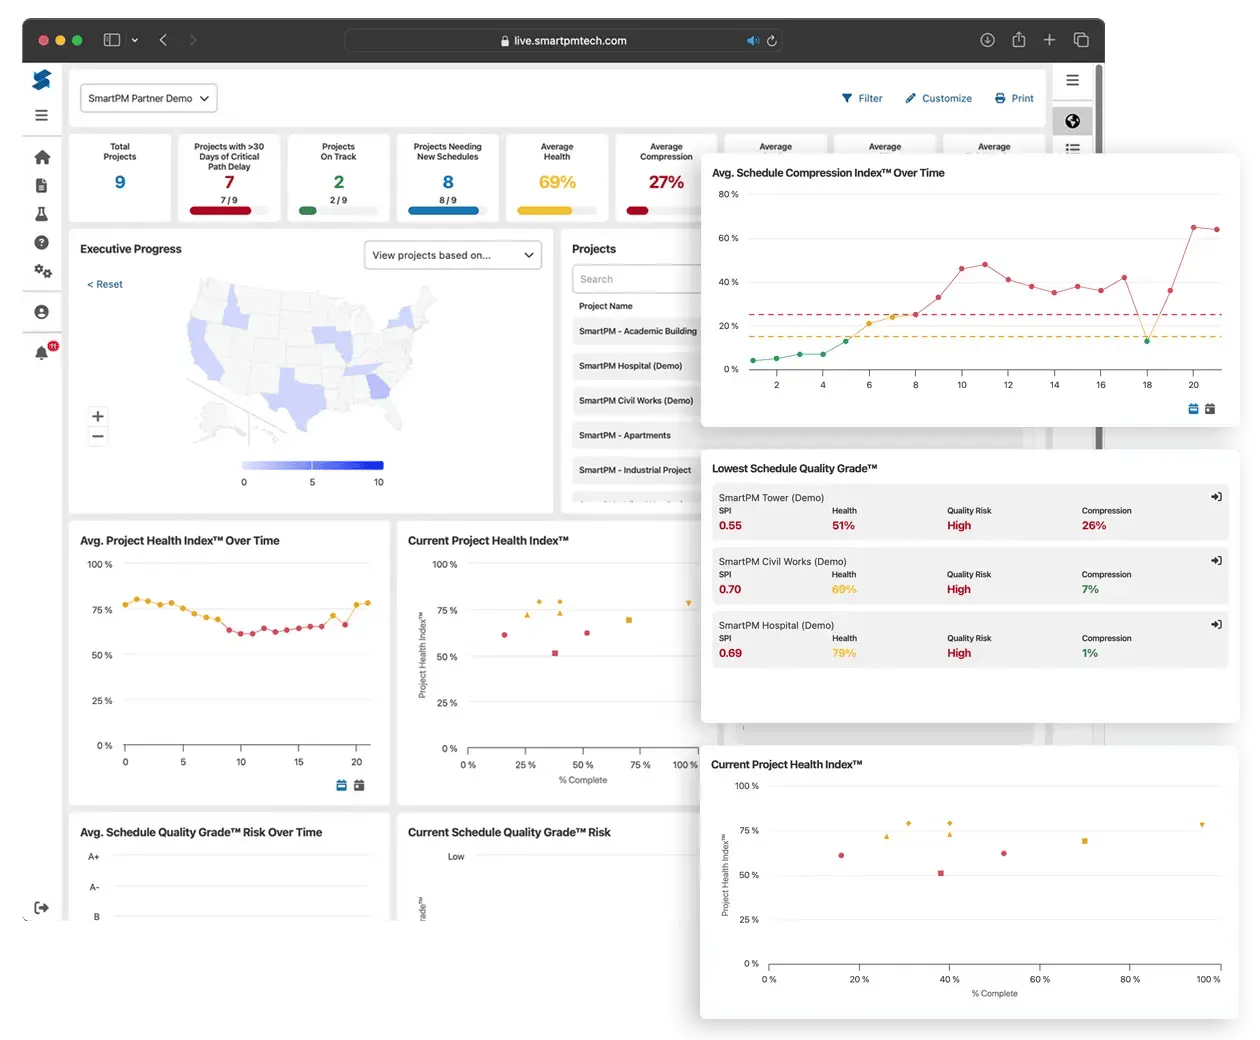Click the Filter funnel button
The height and width of the screenshot is (1040, 1260).
pos(862,98)
